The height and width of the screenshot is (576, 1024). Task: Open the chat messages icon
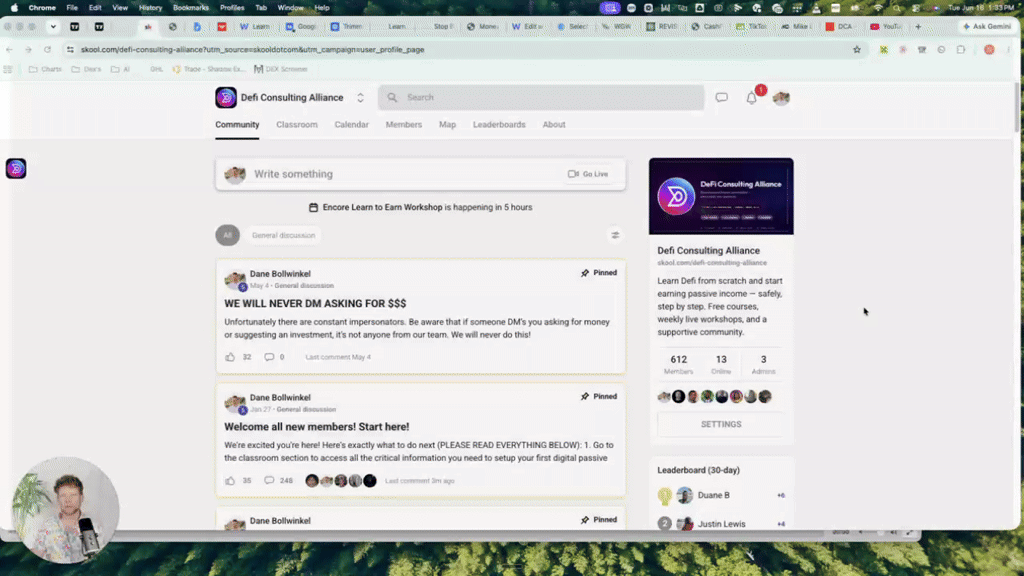coord(721,97)
